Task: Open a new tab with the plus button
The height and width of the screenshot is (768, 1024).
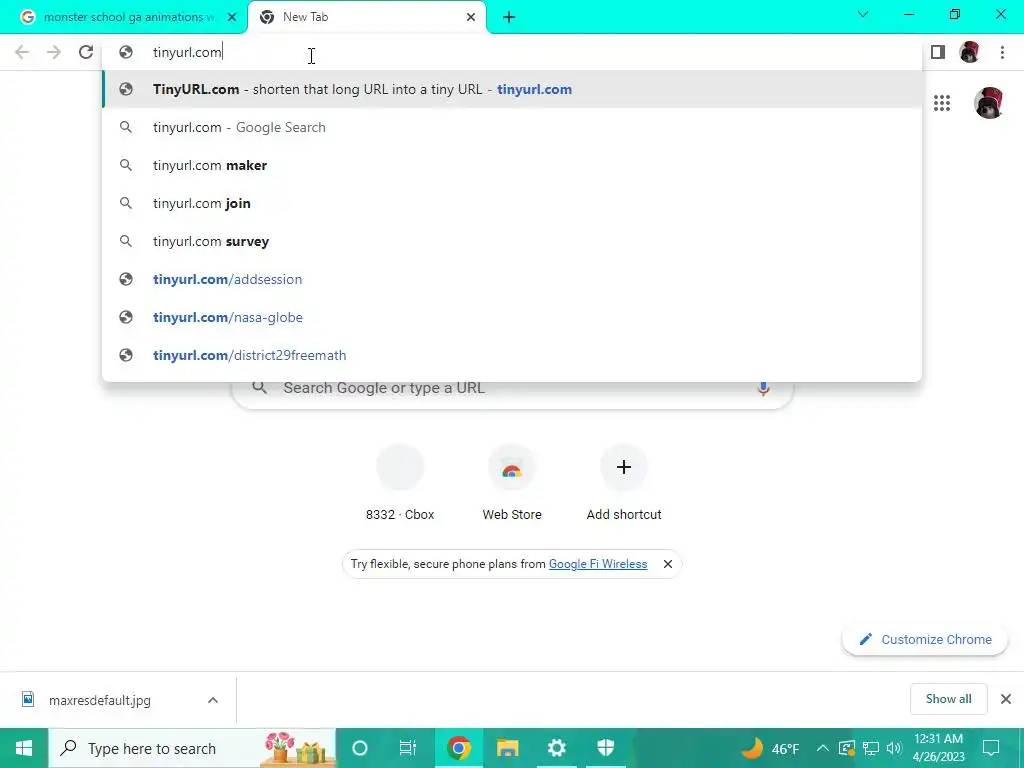Action: pyautogui.click(x=509, y=17)
